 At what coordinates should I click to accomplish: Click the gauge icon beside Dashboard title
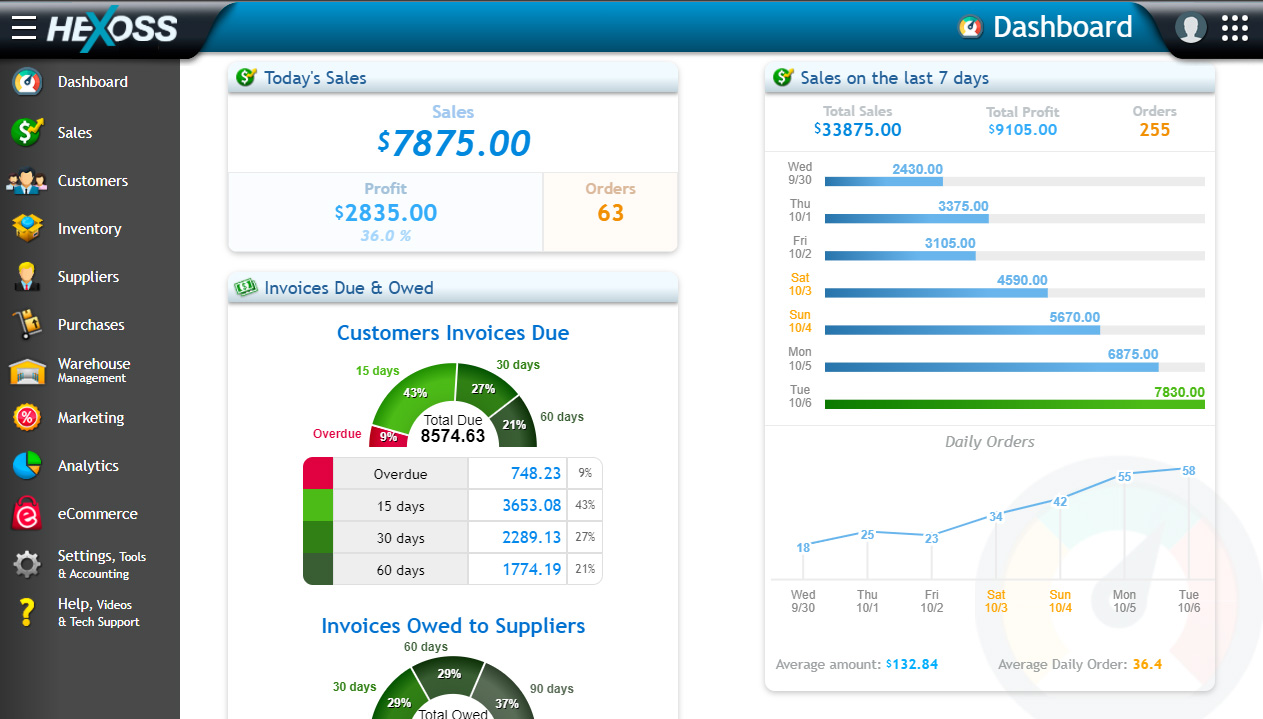click(970, 27)
